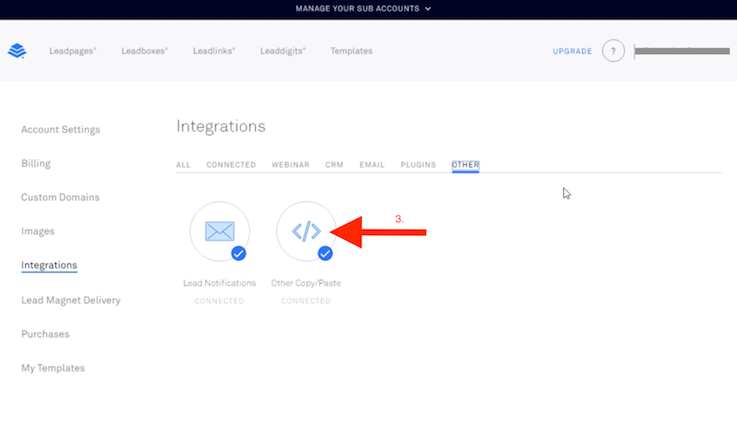Open the help question mark icon
Image resolution: width=737 pixels, height=427 pixels.
(x=613, y=51)
